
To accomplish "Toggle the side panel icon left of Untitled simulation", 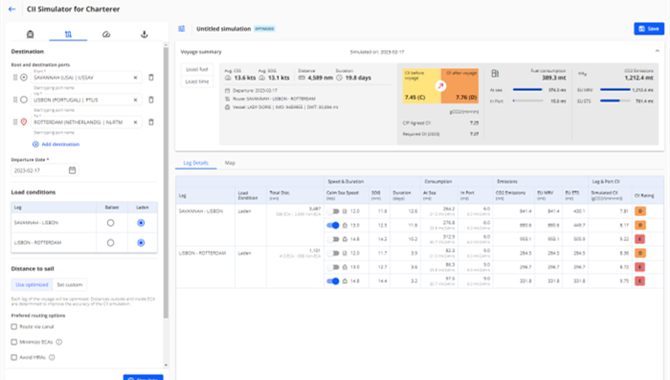I will 182,29.
